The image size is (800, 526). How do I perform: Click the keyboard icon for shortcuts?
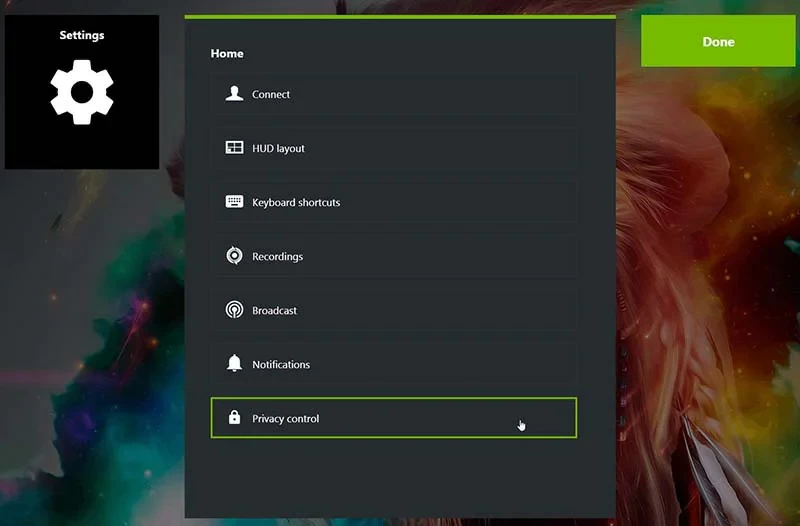pyautogui.click(x=234, y=202)
